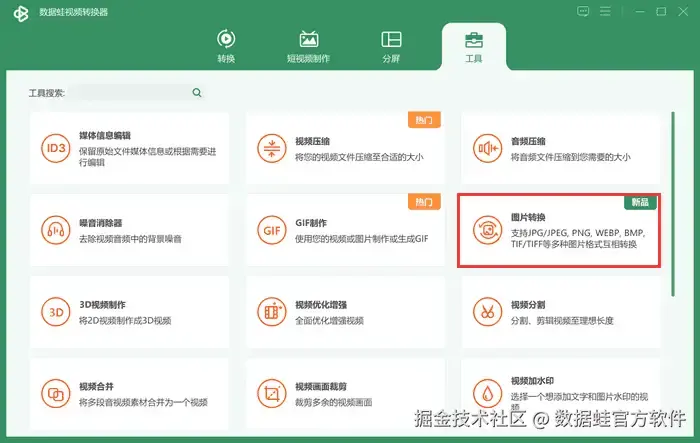
Task: Open 视频分割 title text
Action: [x=528, y=305]
